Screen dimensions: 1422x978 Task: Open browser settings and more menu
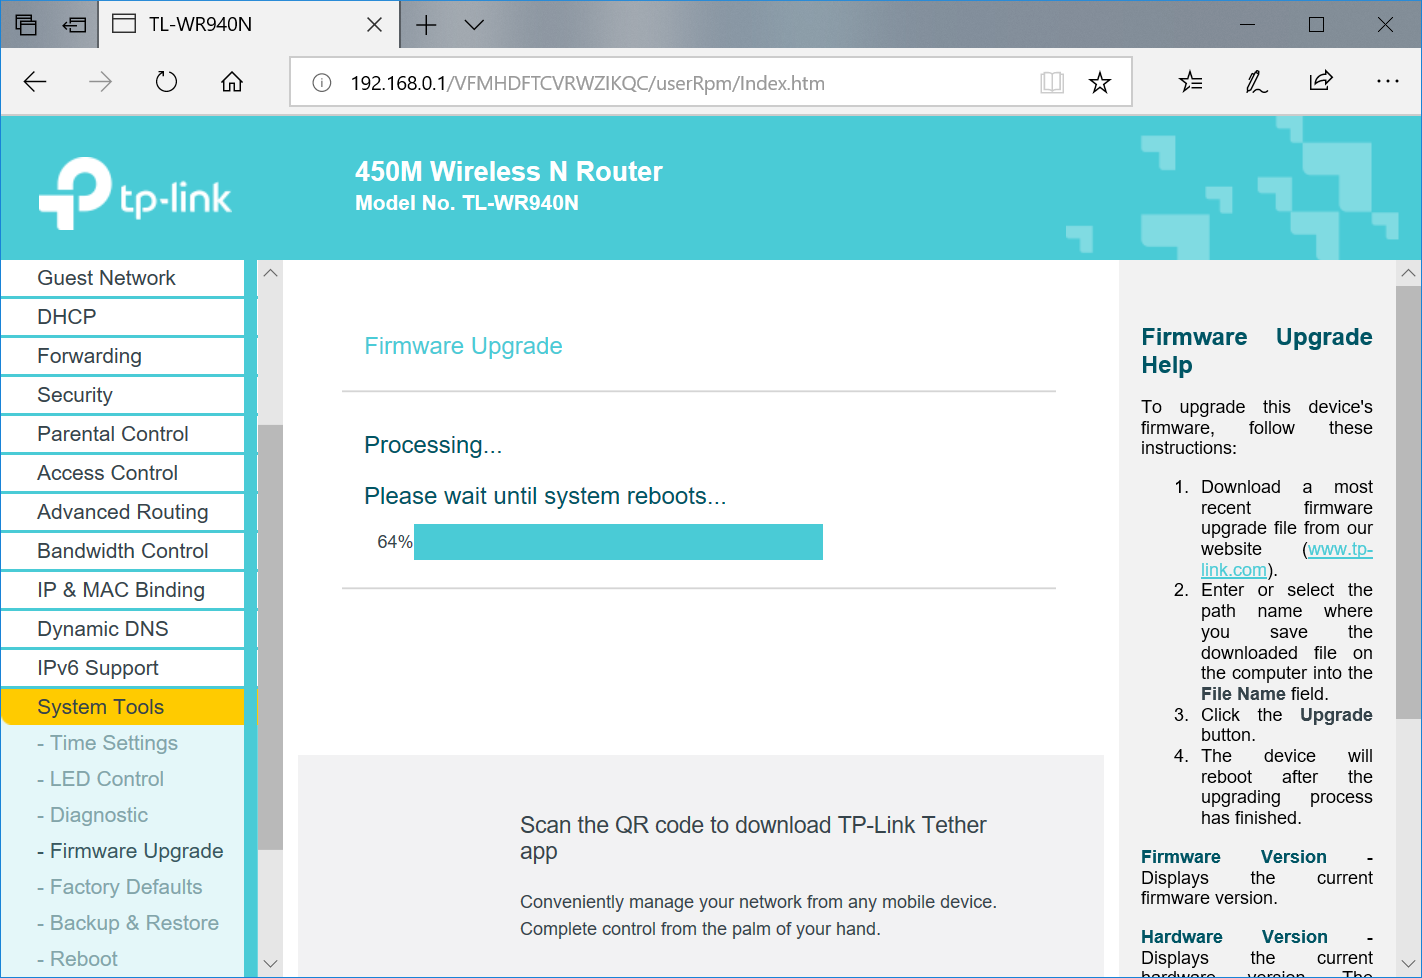pos(1388,81)
